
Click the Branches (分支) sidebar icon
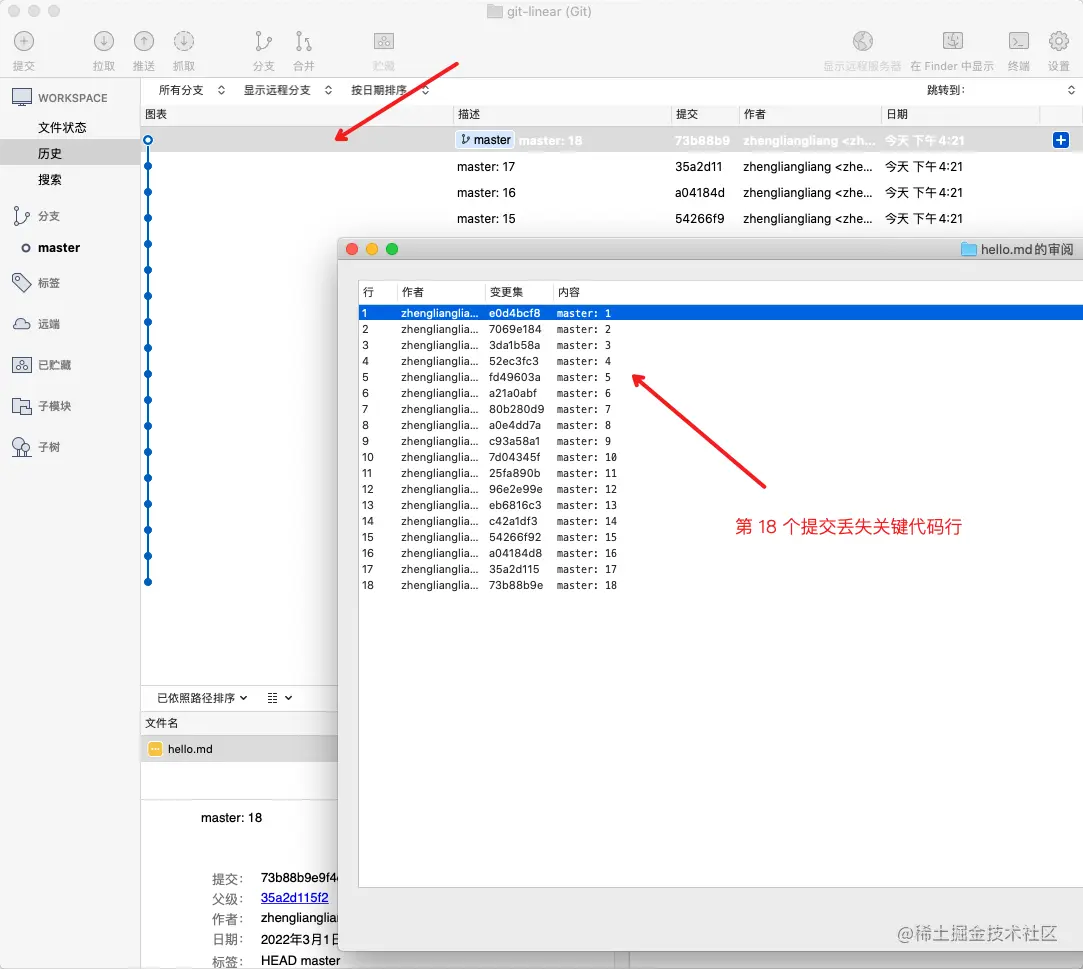(21, 216)
